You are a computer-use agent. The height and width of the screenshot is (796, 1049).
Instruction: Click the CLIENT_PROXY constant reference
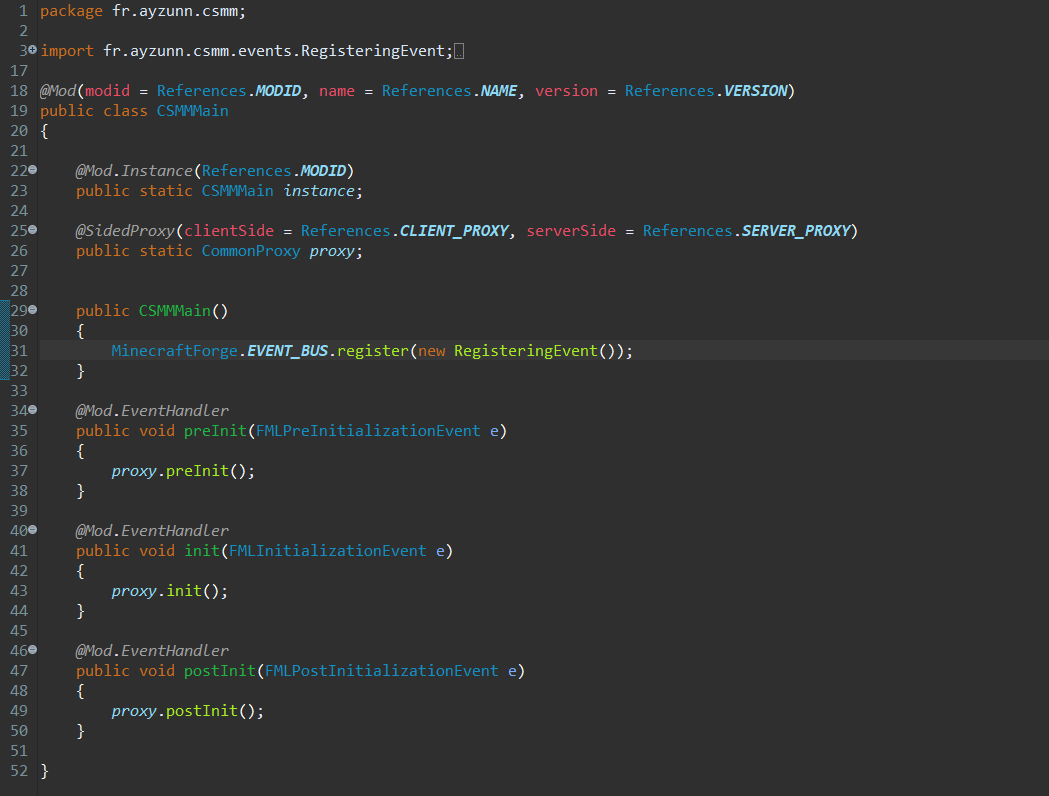click(x=456, y=231)
